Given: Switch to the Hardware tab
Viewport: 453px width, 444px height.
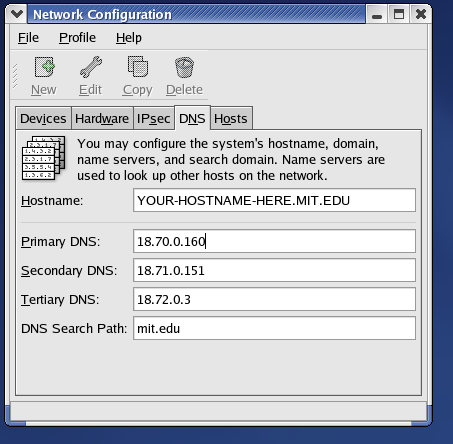Looking at the screenshot, I should point(102,118).
